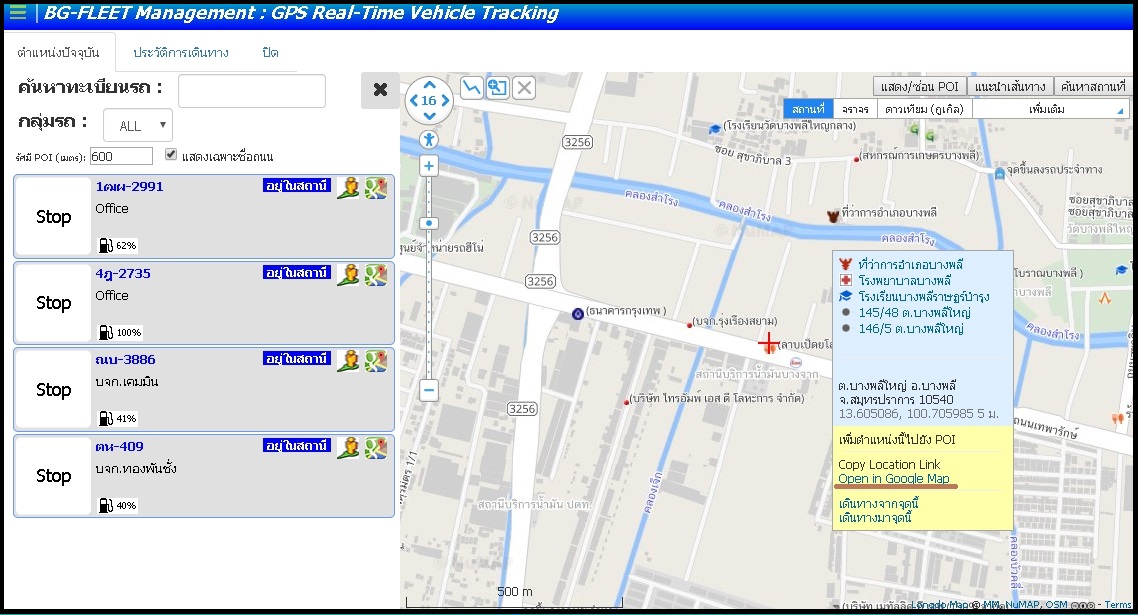Screen dimensions: 1138x615
Task: Click the fuel pump icon showing 62%
Action: [105, 245]
